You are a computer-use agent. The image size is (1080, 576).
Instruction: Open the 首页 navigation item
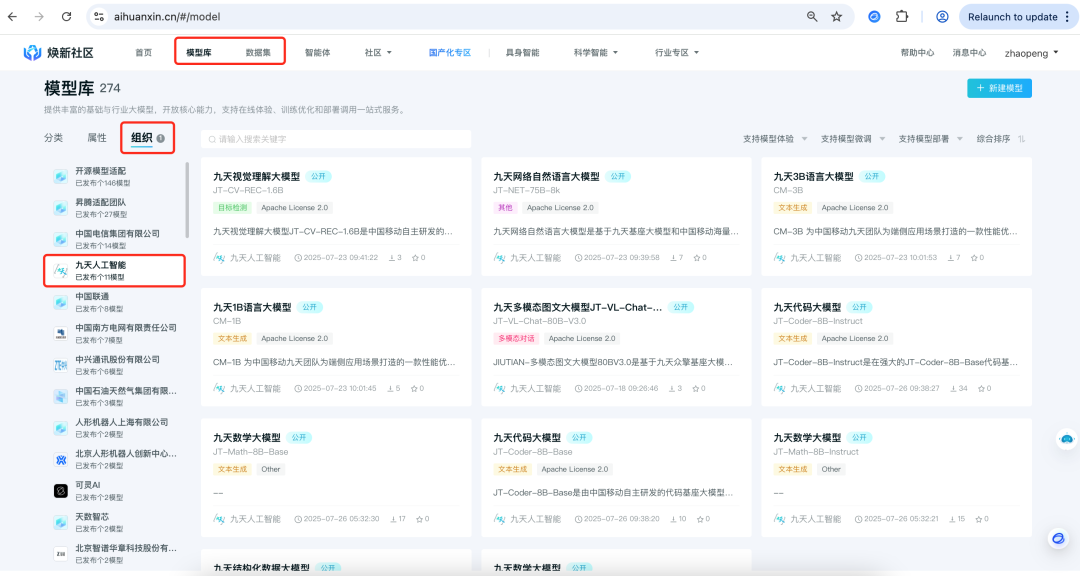point(143,52)
